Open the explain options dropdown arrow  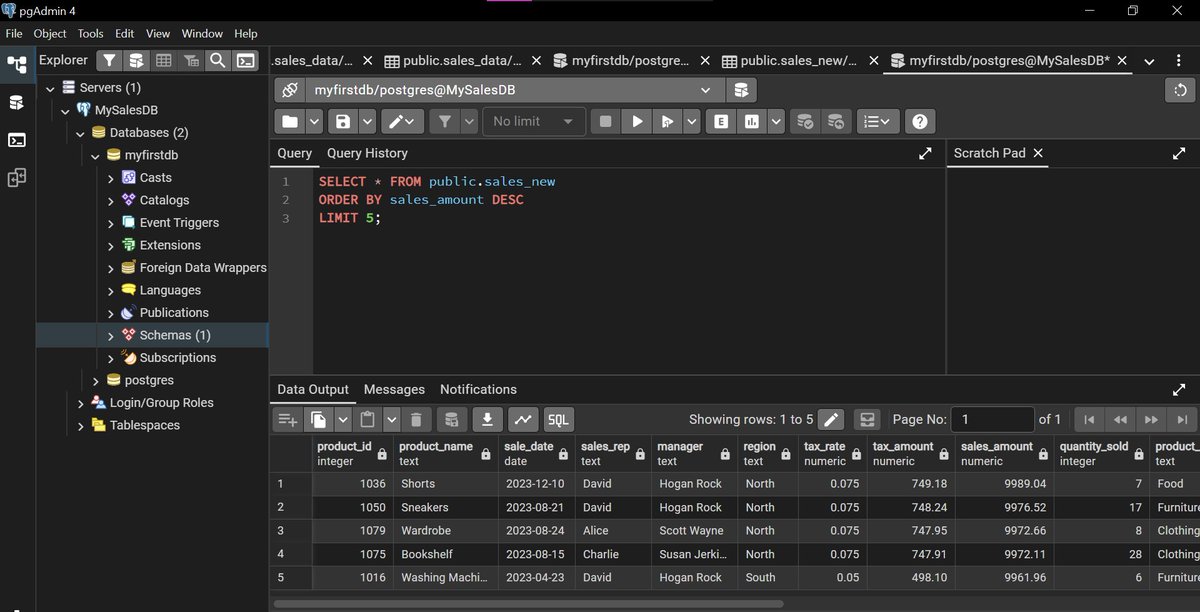(775, 121)
